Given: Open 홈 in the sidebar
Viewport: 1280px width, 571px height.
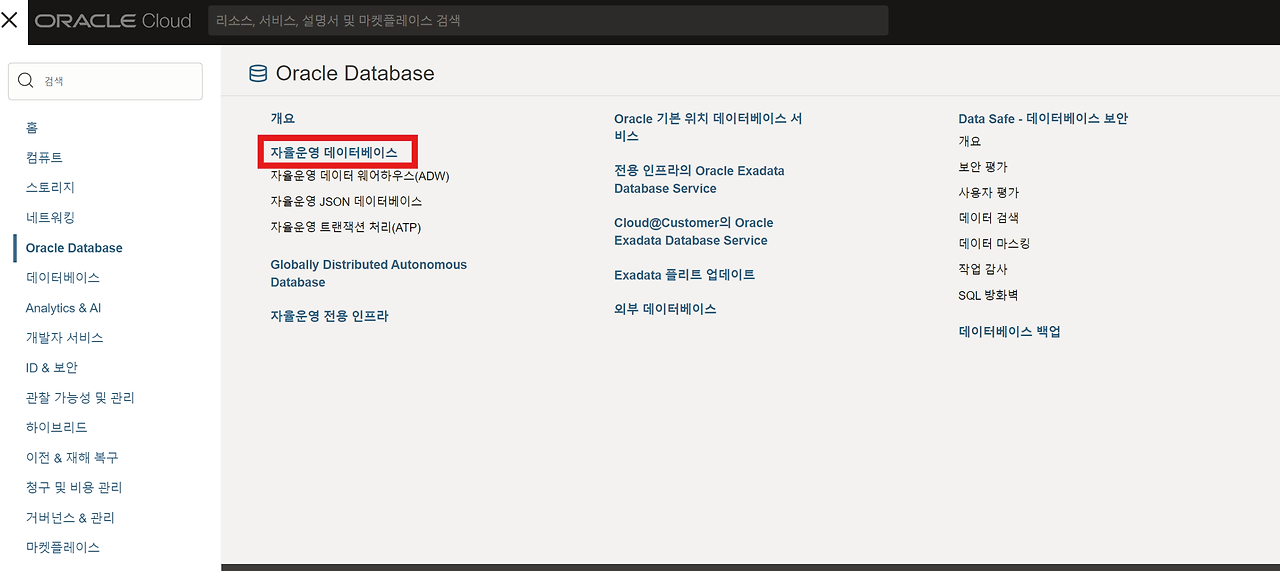Looking at the screenshot, I should pos(32,128).
